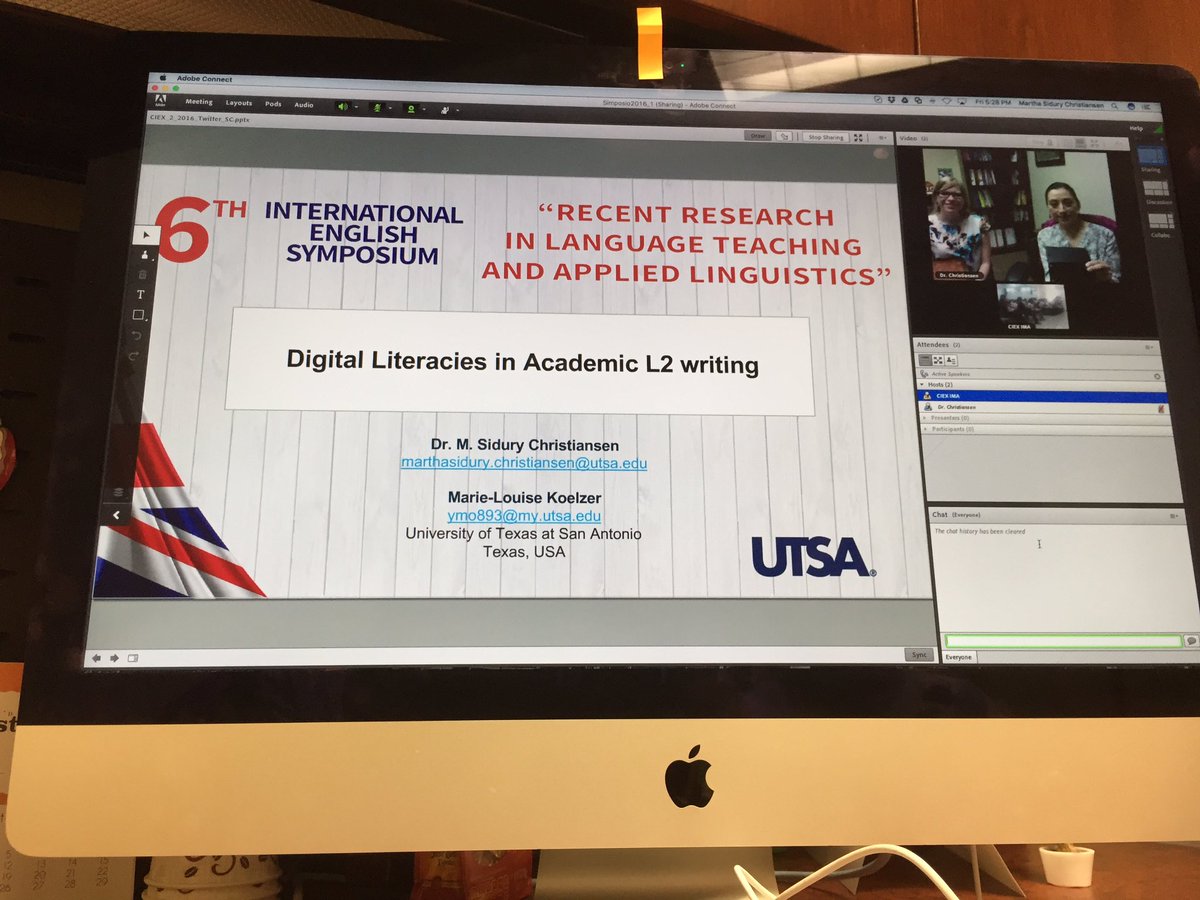Select the arrow selection tool
1200x900 pixels.
145,235
